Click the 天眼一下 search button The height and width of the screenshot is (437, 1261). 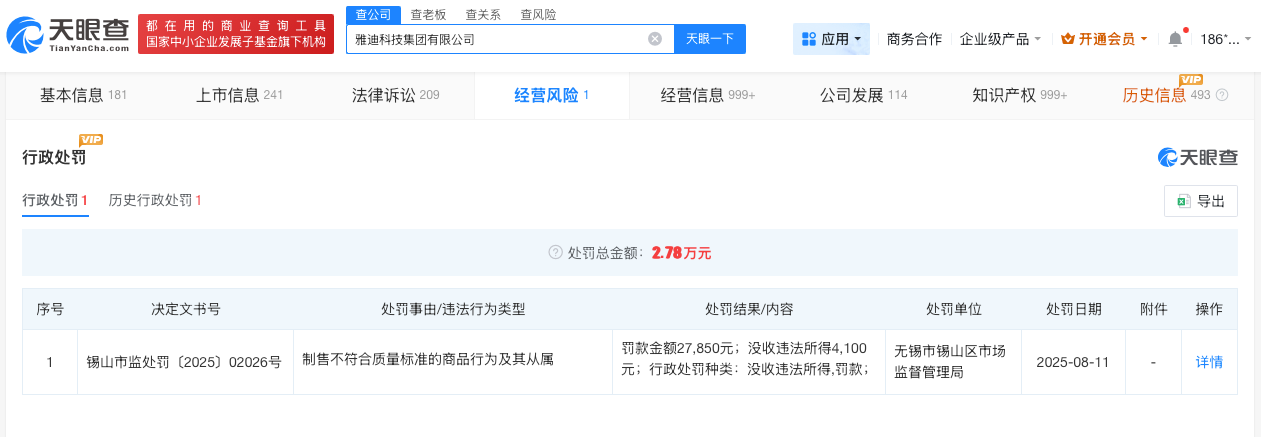pyautogui.click(x=710, y=39)
